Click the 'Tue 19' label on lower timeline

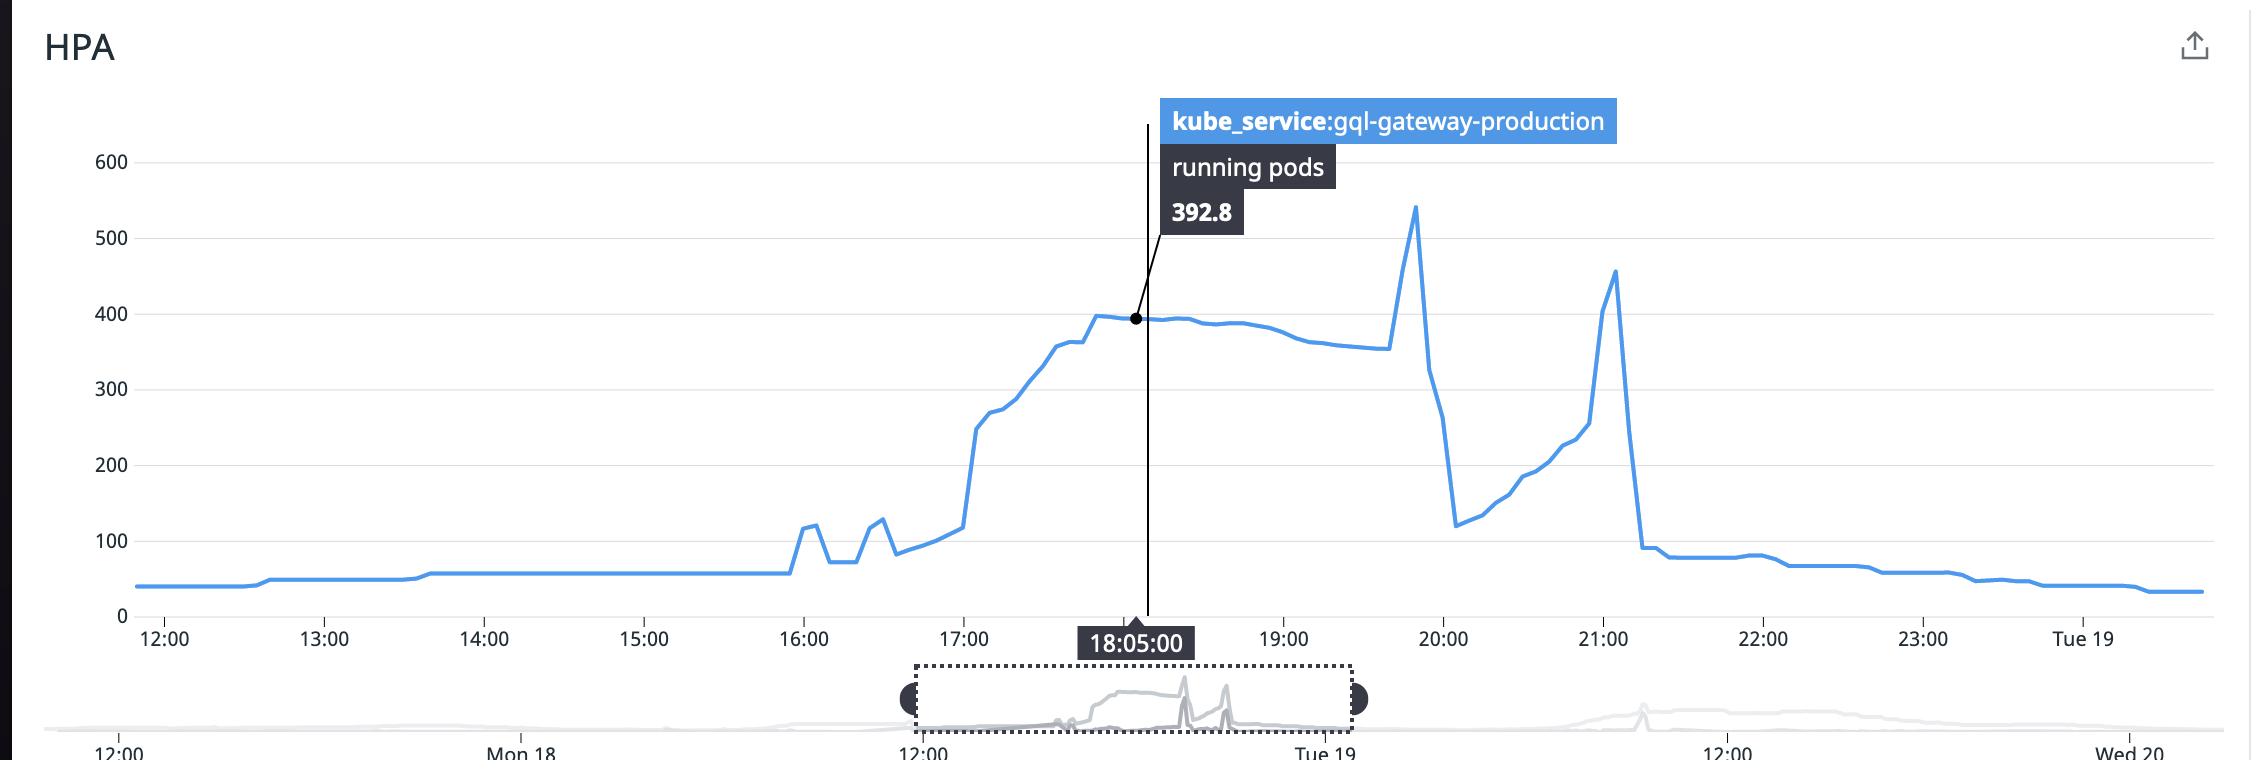(x=1327, y=755)
